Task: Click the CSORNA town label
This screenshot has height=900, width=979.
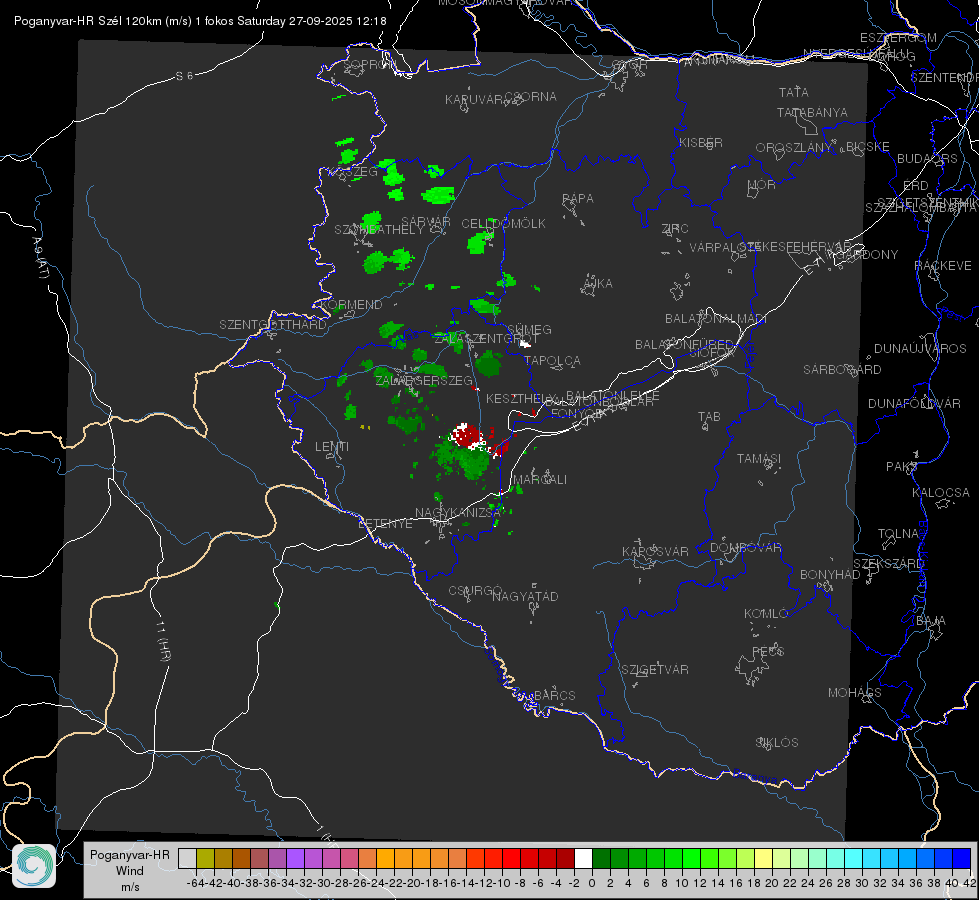Action: [x=531, y=97]
